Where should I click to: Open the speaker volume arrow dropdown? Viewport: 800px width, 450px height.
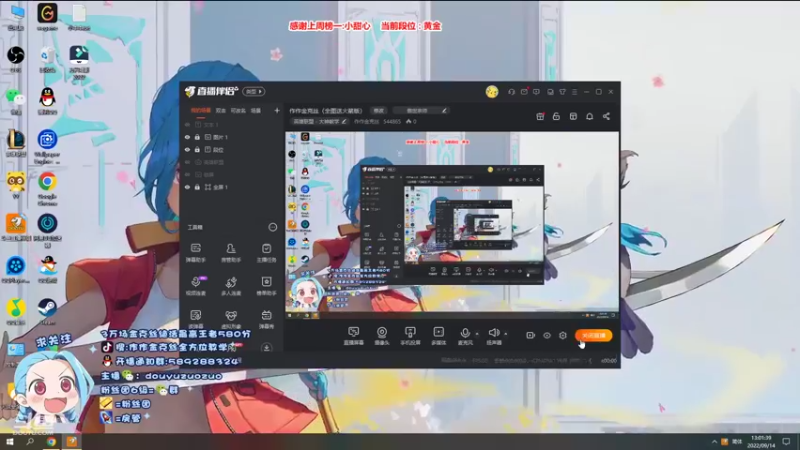(506, 334)
